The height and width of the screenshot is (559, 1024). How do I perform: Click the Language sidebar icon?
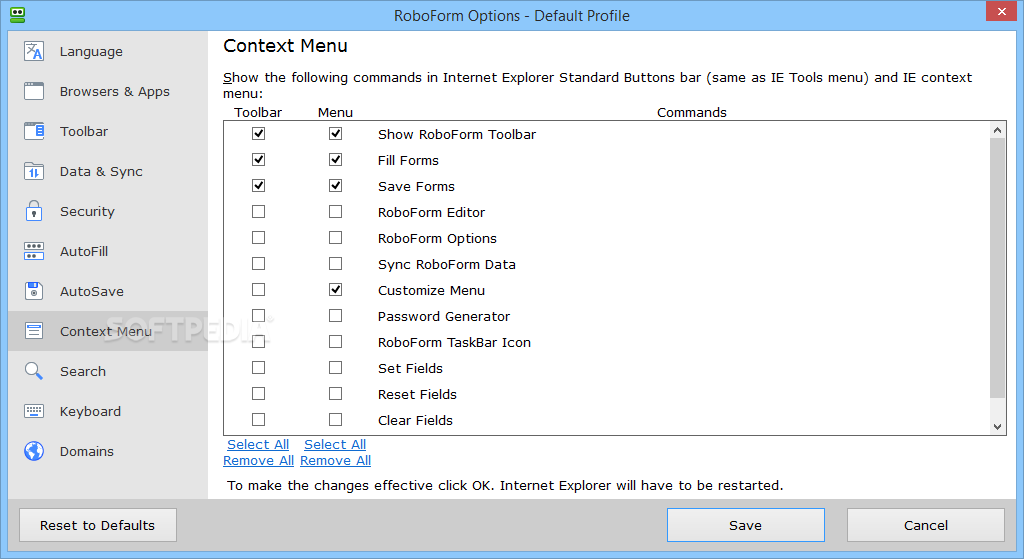pyautogui.click(x=34, y=51)
